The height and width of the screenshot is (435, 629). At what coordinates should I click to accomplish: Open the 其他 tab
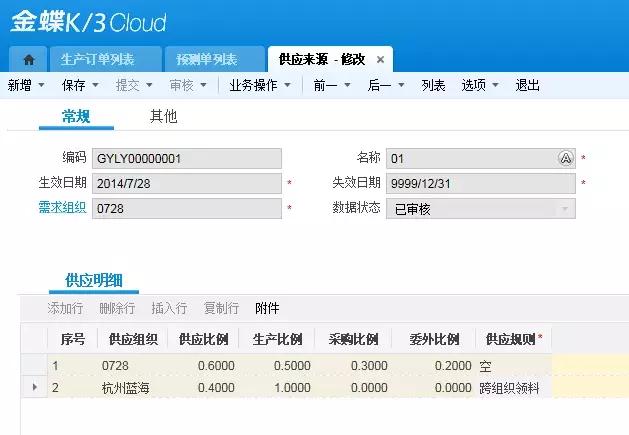163,116
